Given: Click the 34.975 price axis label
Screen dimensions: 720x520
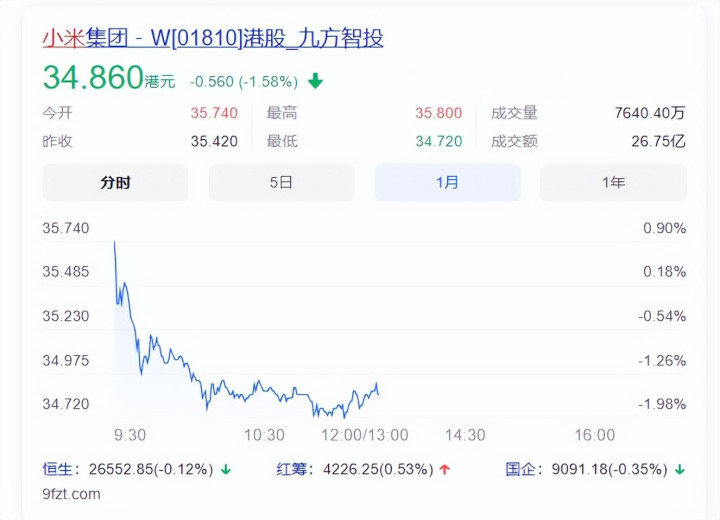Looking at the screenshot, I should (66, 361).
